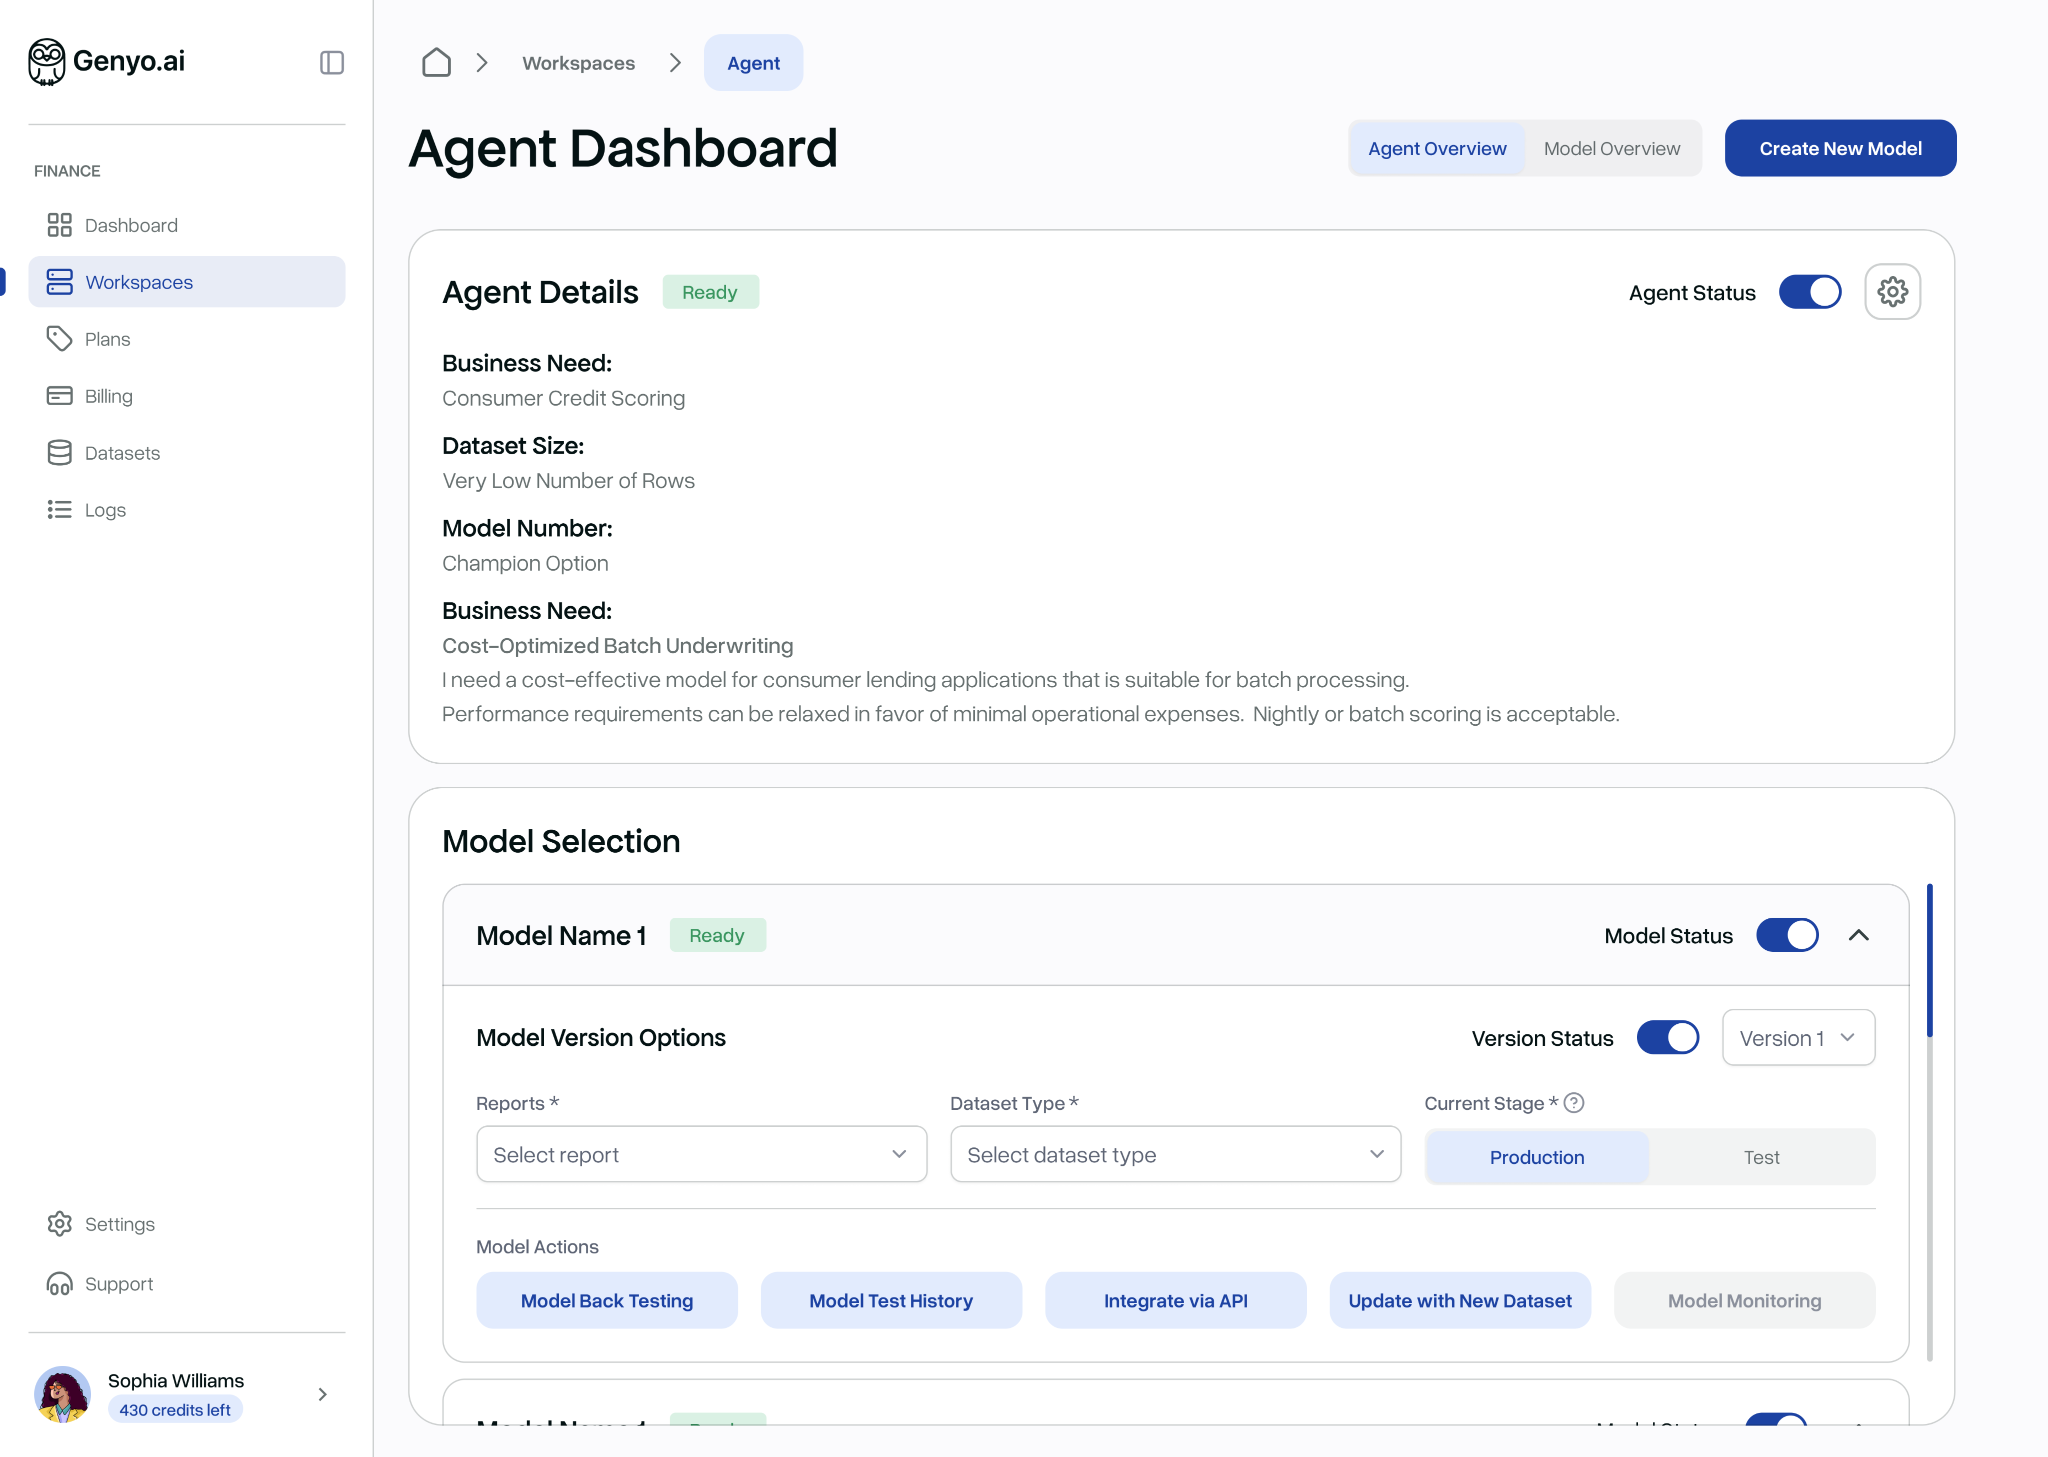This screenshot has width=2048, height=1457.
Task: Switch to the Model Overview tab
Action: point(1611,148)
